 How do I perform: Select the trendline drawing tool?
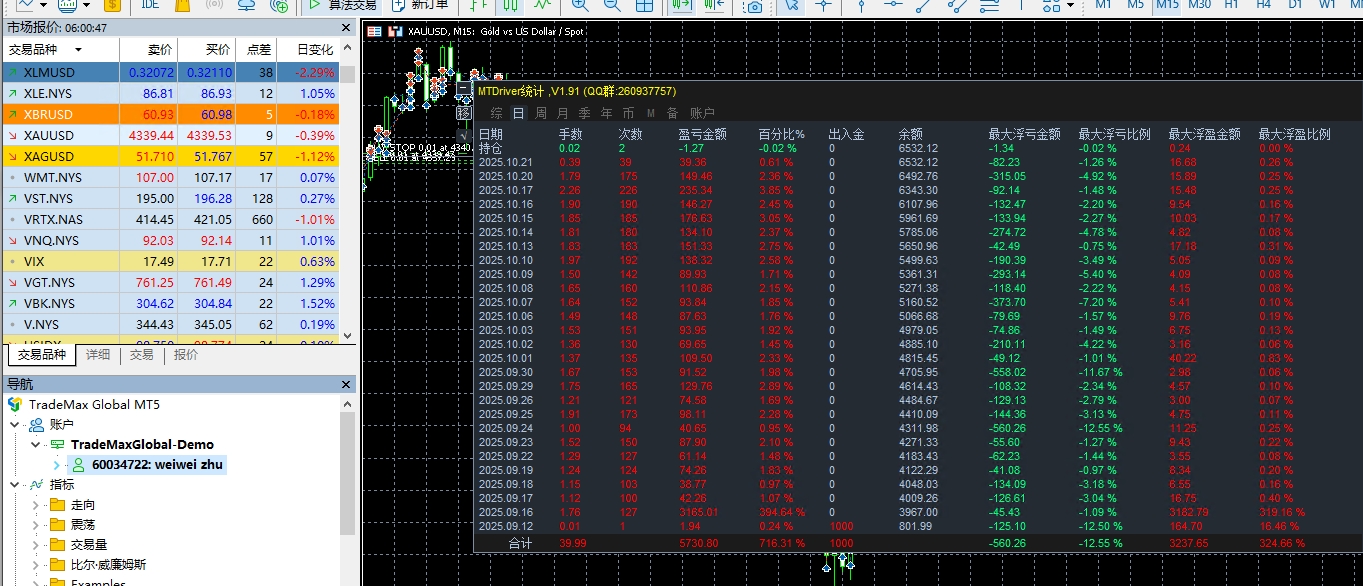[923, 6]
